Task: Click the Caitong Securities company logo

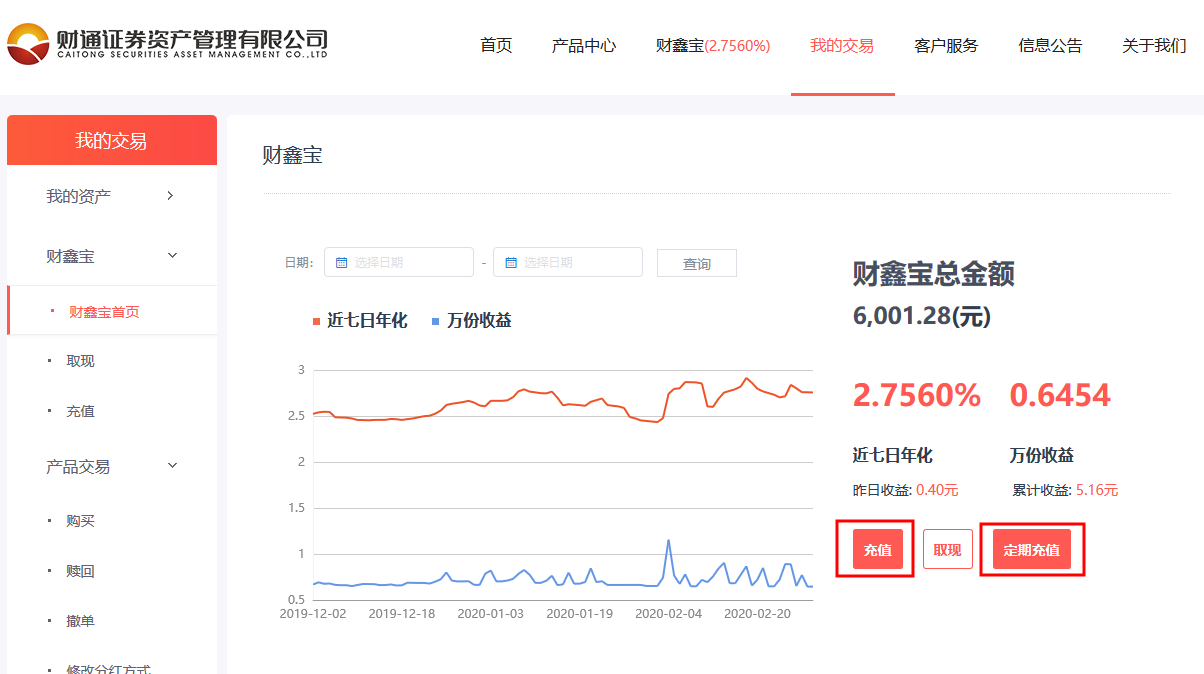Action: point(167,43)
